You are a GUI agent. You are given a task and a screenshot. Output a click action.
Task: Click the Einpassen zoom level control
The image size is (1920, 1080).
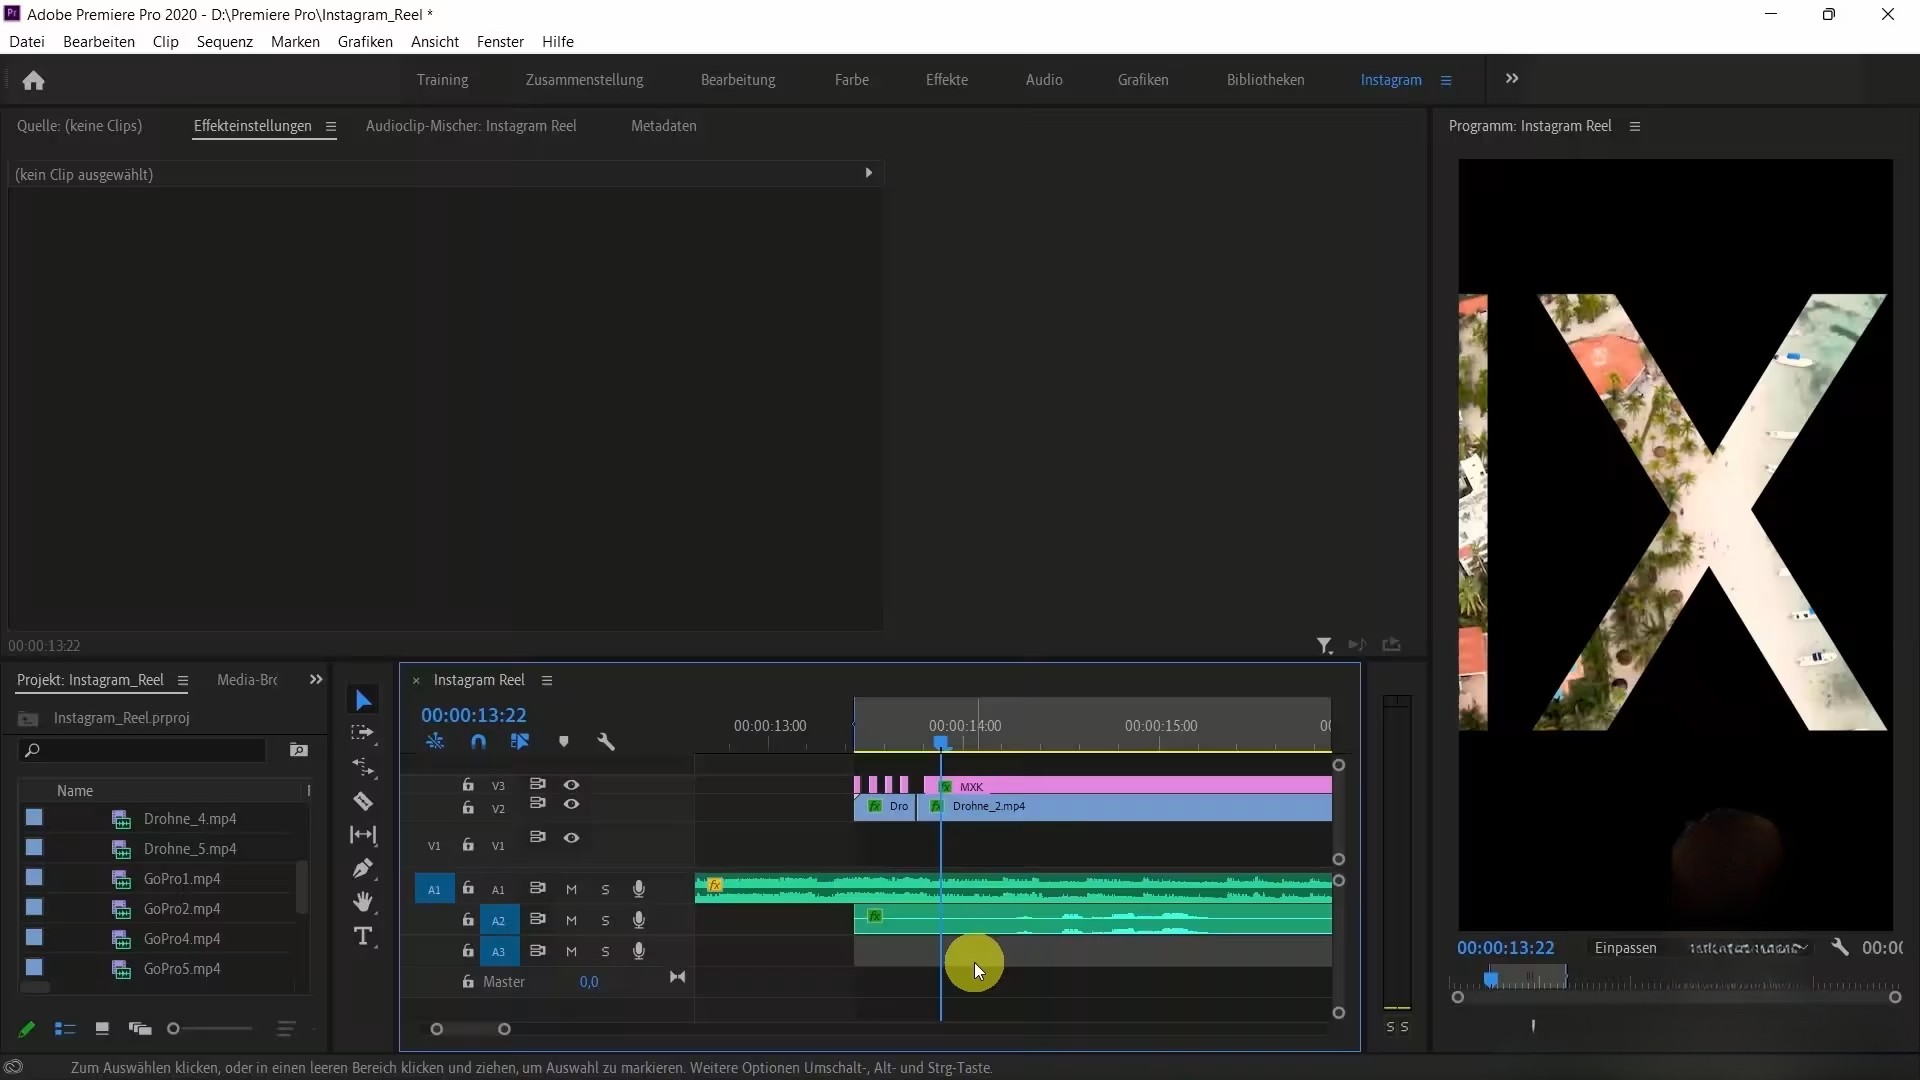click(x=1625, y=947)
